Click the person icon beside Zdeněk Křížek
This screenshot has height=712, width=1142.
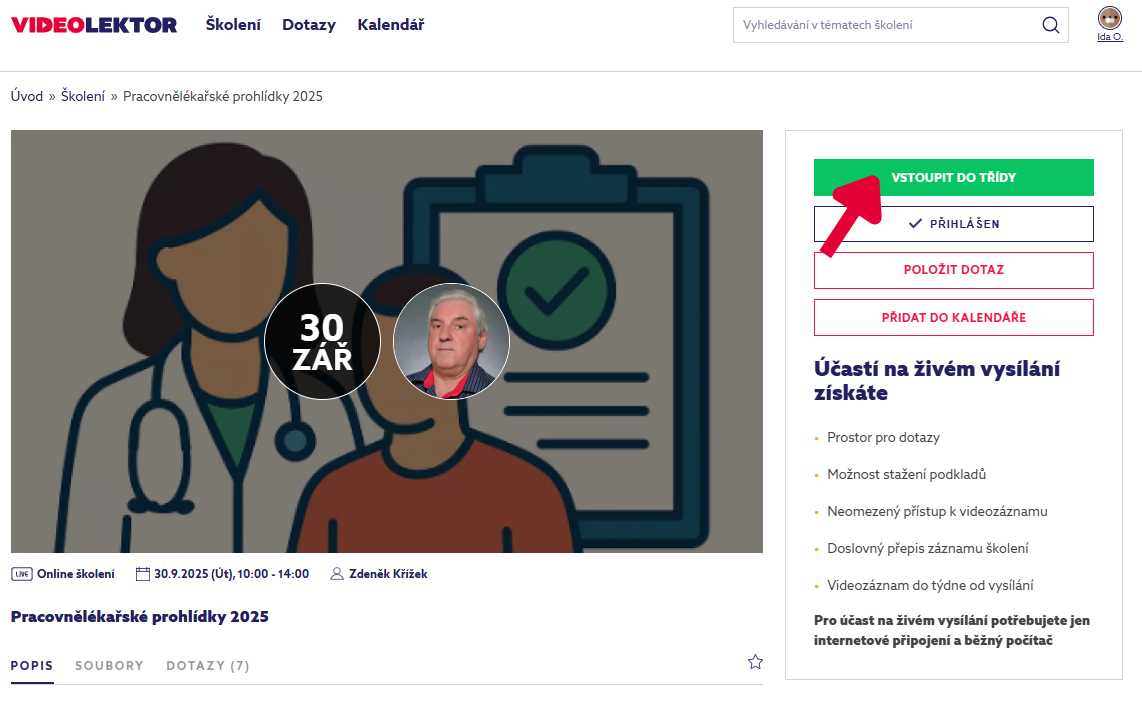337,574
